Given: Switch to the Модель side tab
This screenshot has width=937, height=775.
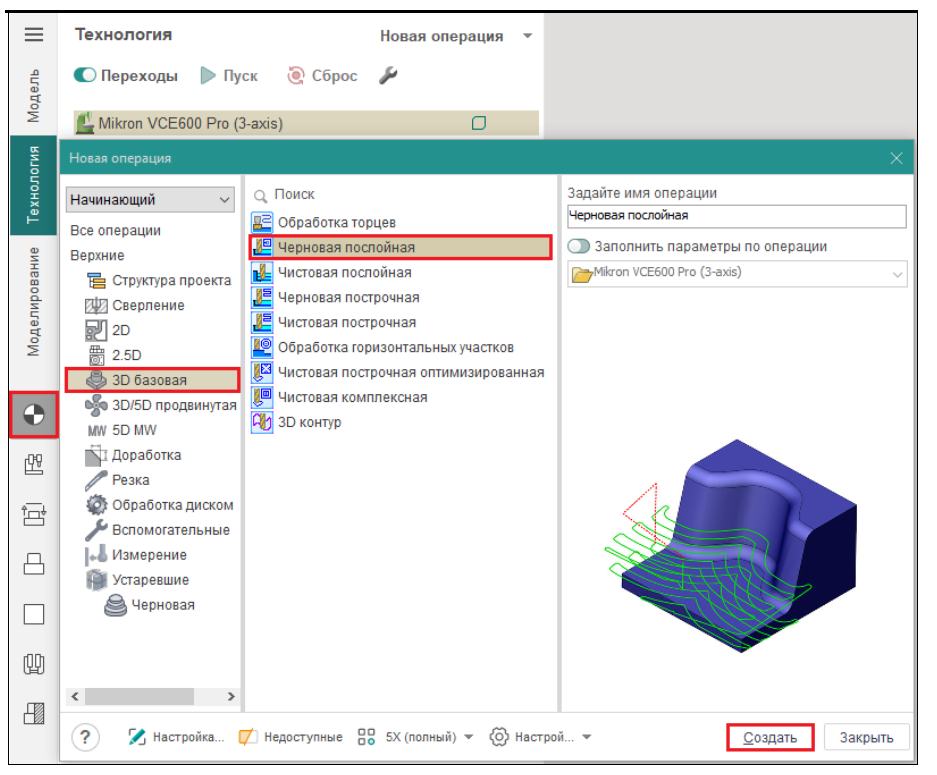Looking at the screenshot, I should (x=34, y=96).
